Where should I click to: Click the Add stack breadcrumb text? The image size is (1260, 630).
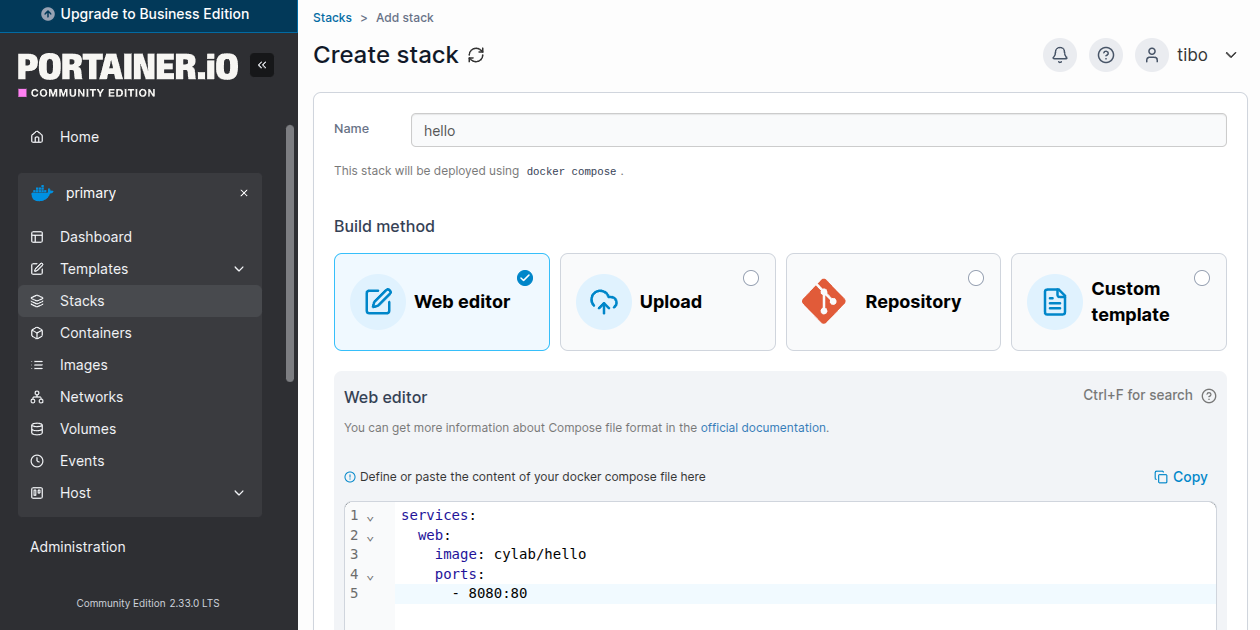pos(405,18)
